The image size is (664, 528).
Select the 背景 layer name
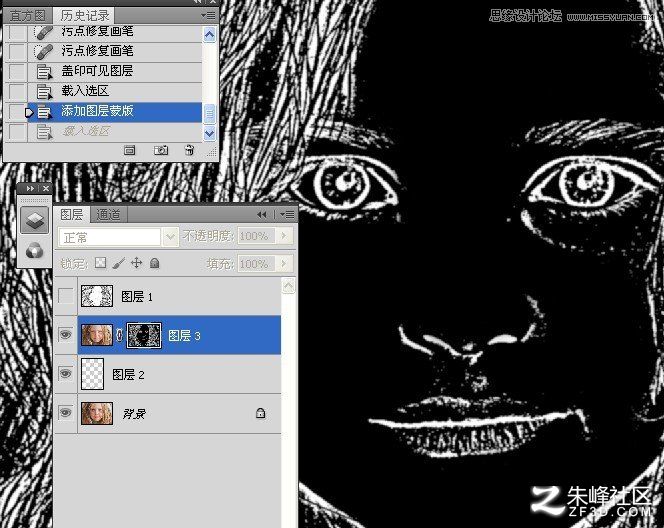pos(134,414)
